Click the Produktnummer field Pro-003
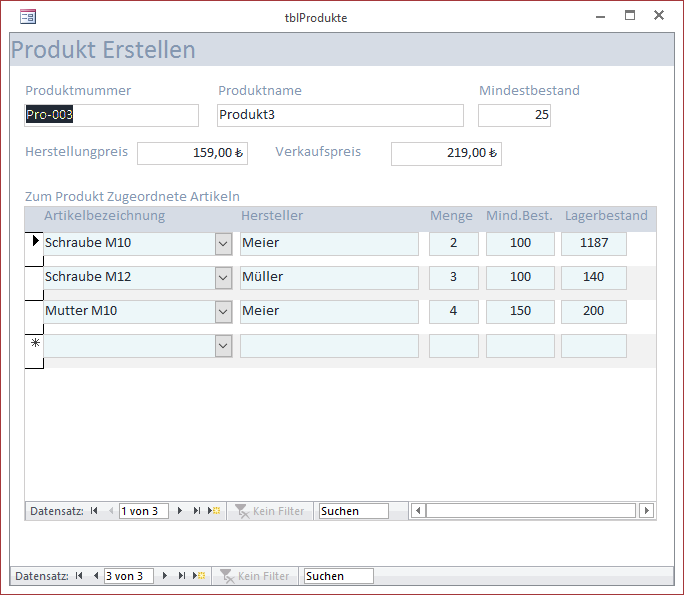Screen dimensions: 684x595 tap(111, 115)
